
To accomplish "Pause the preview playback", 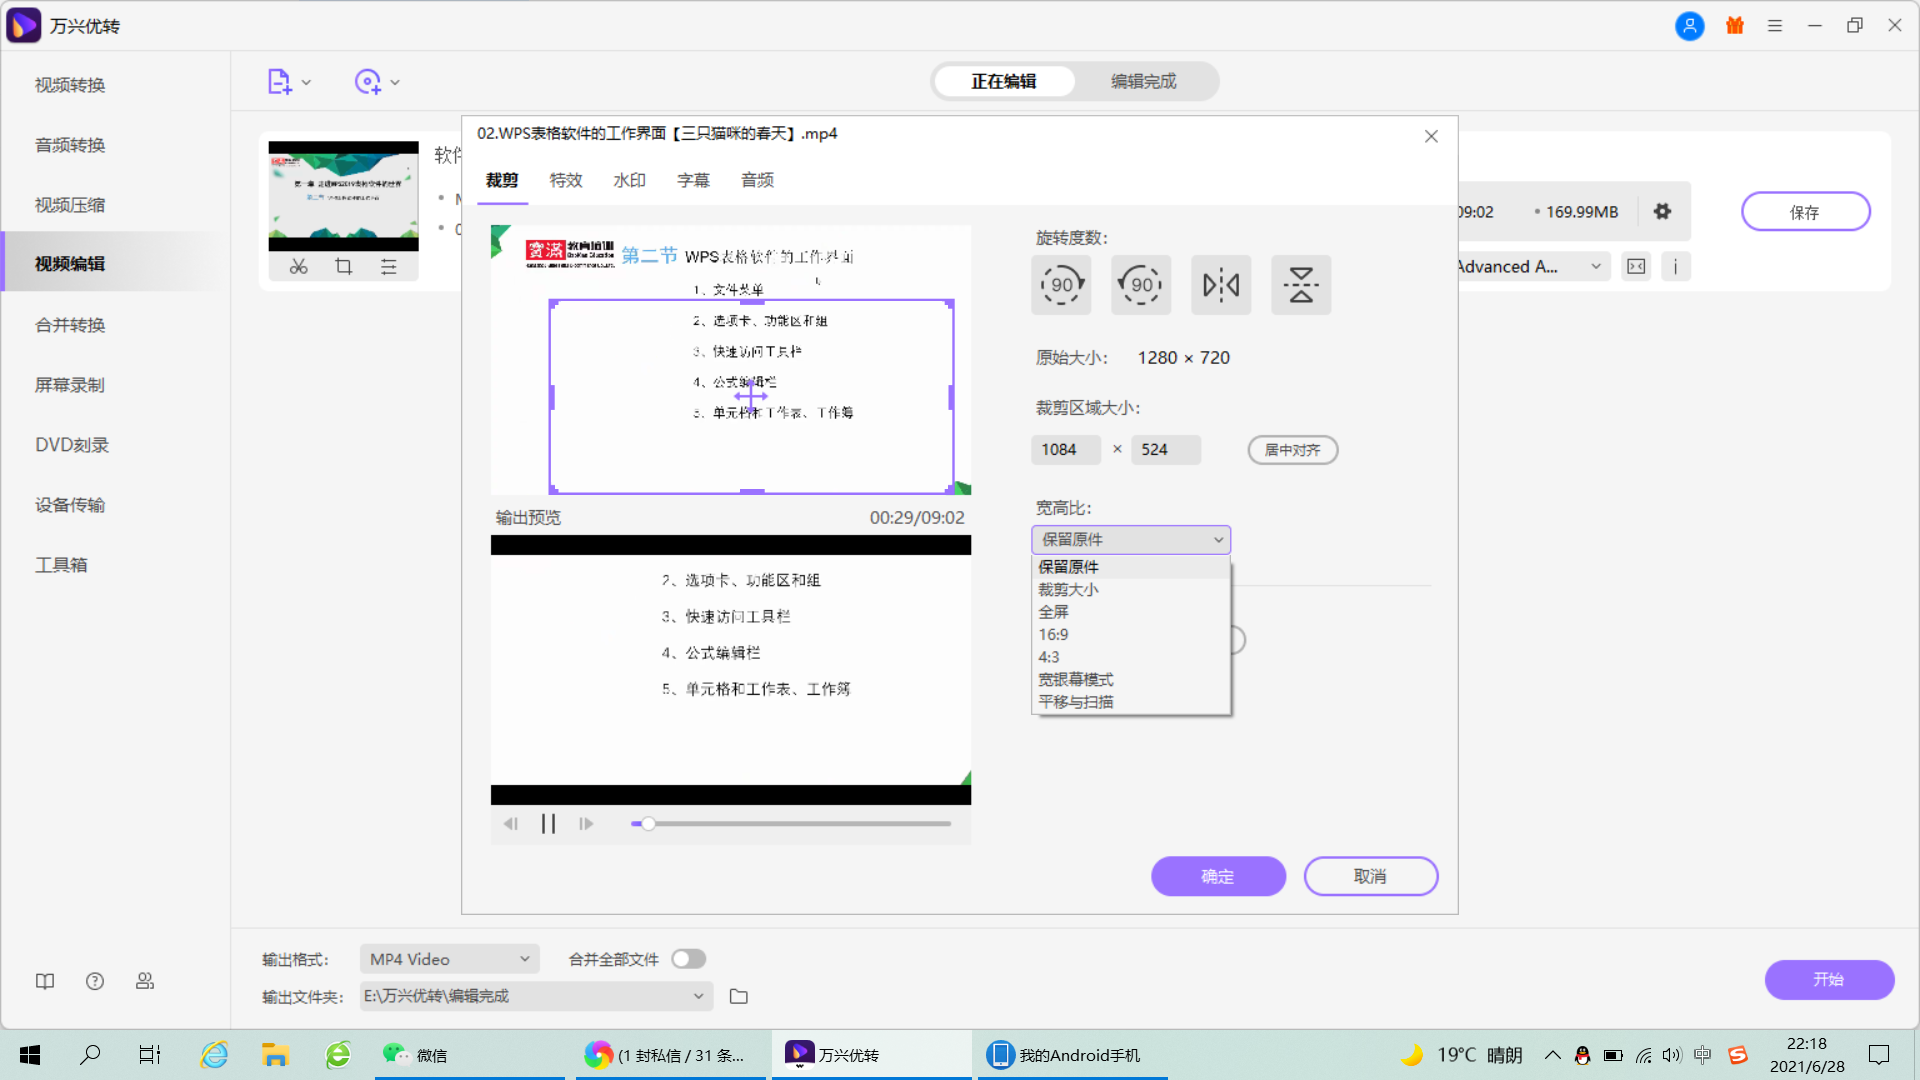I will pyautogui.click(x=548, y=824).
